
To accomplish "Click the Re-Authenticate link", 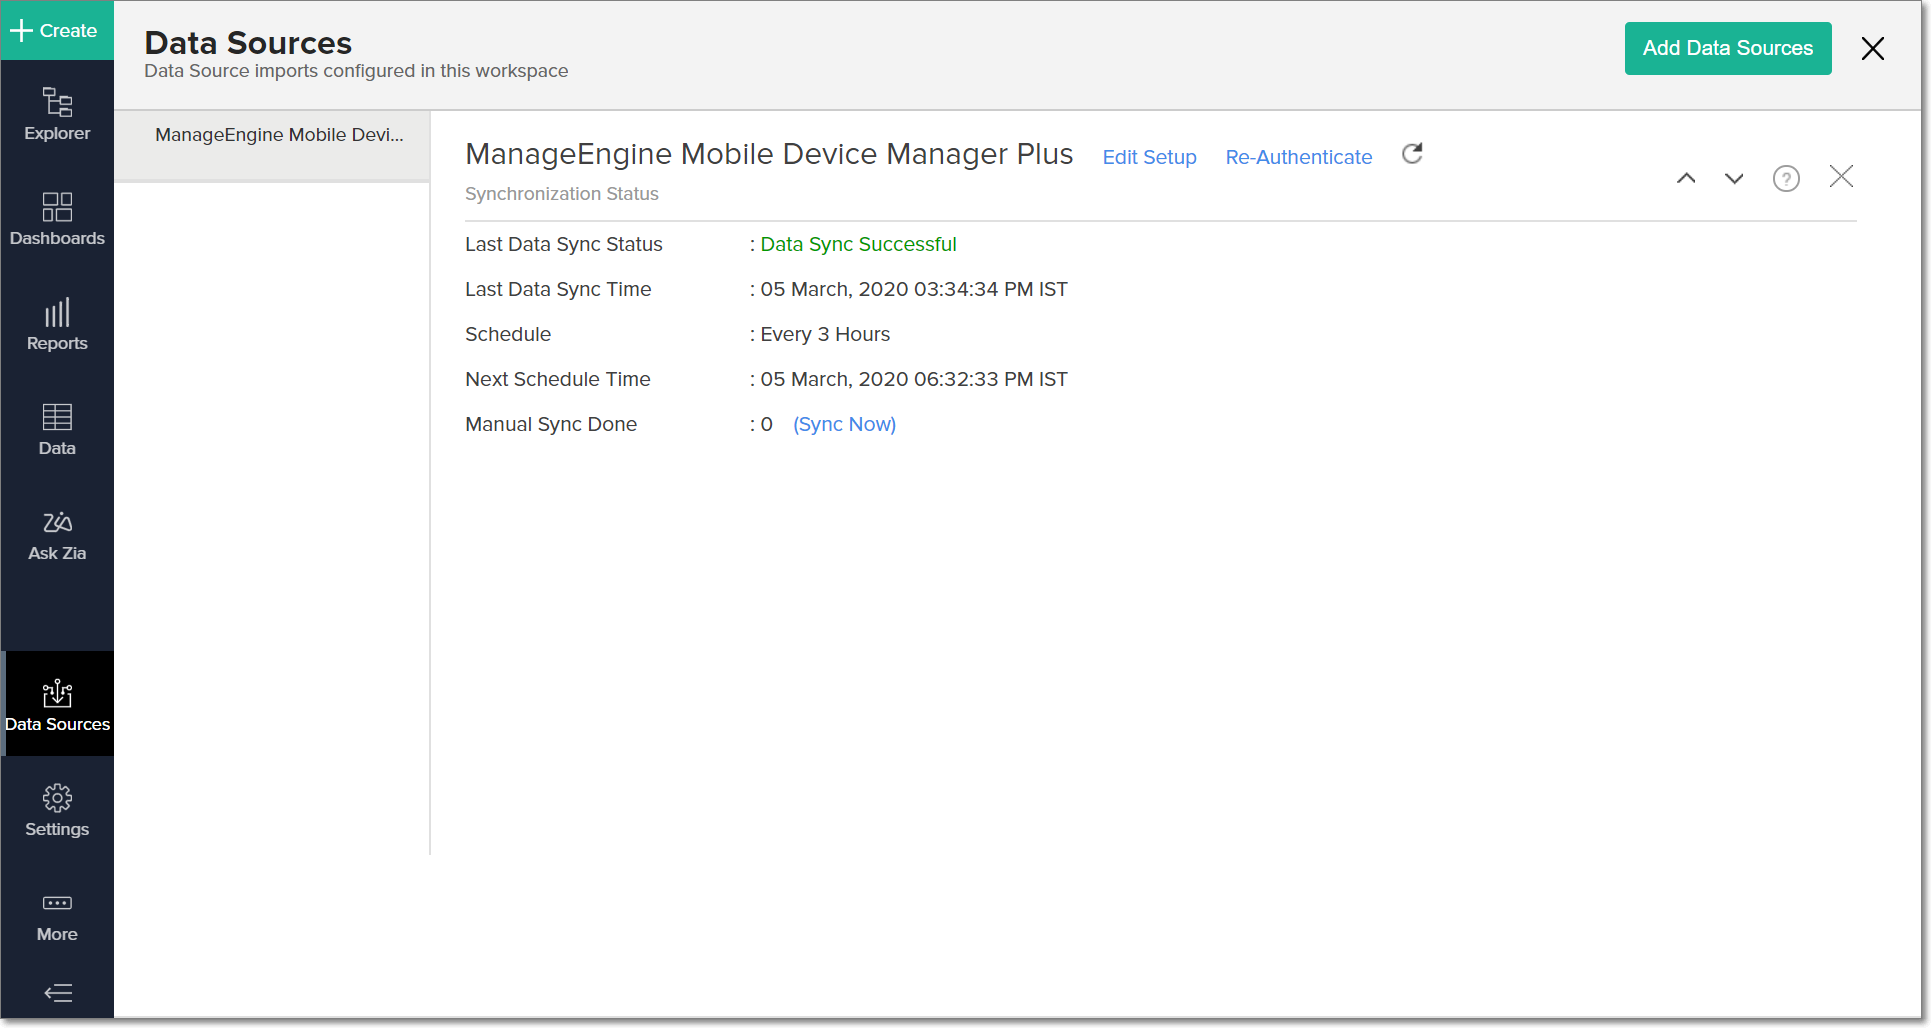I will pyautogui.click(x=1298, y=157).
